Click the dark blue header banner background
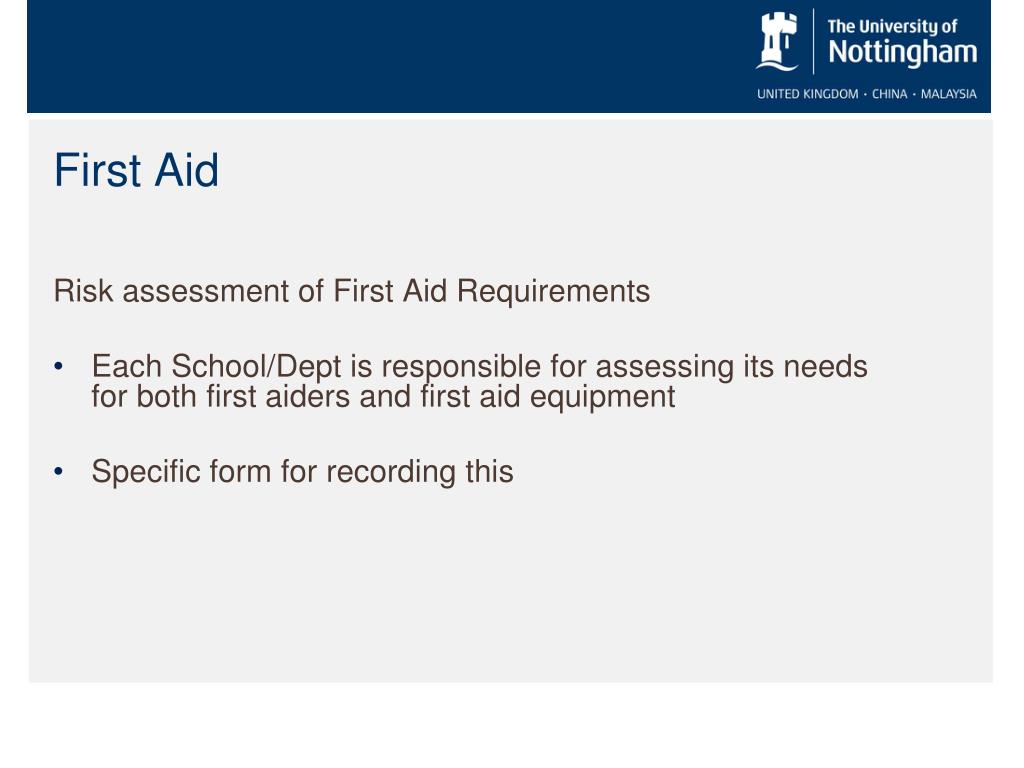The image size is (1024, 768). click(392, 56)
